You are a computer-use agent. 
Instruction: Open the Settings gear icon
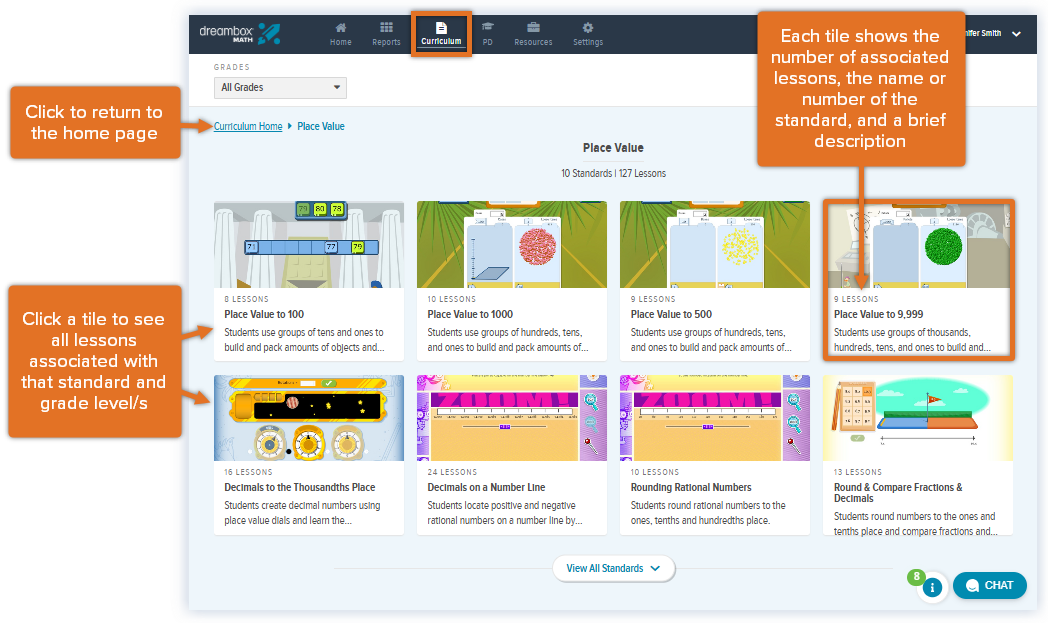pyautogui.click(x=587, y=27)
